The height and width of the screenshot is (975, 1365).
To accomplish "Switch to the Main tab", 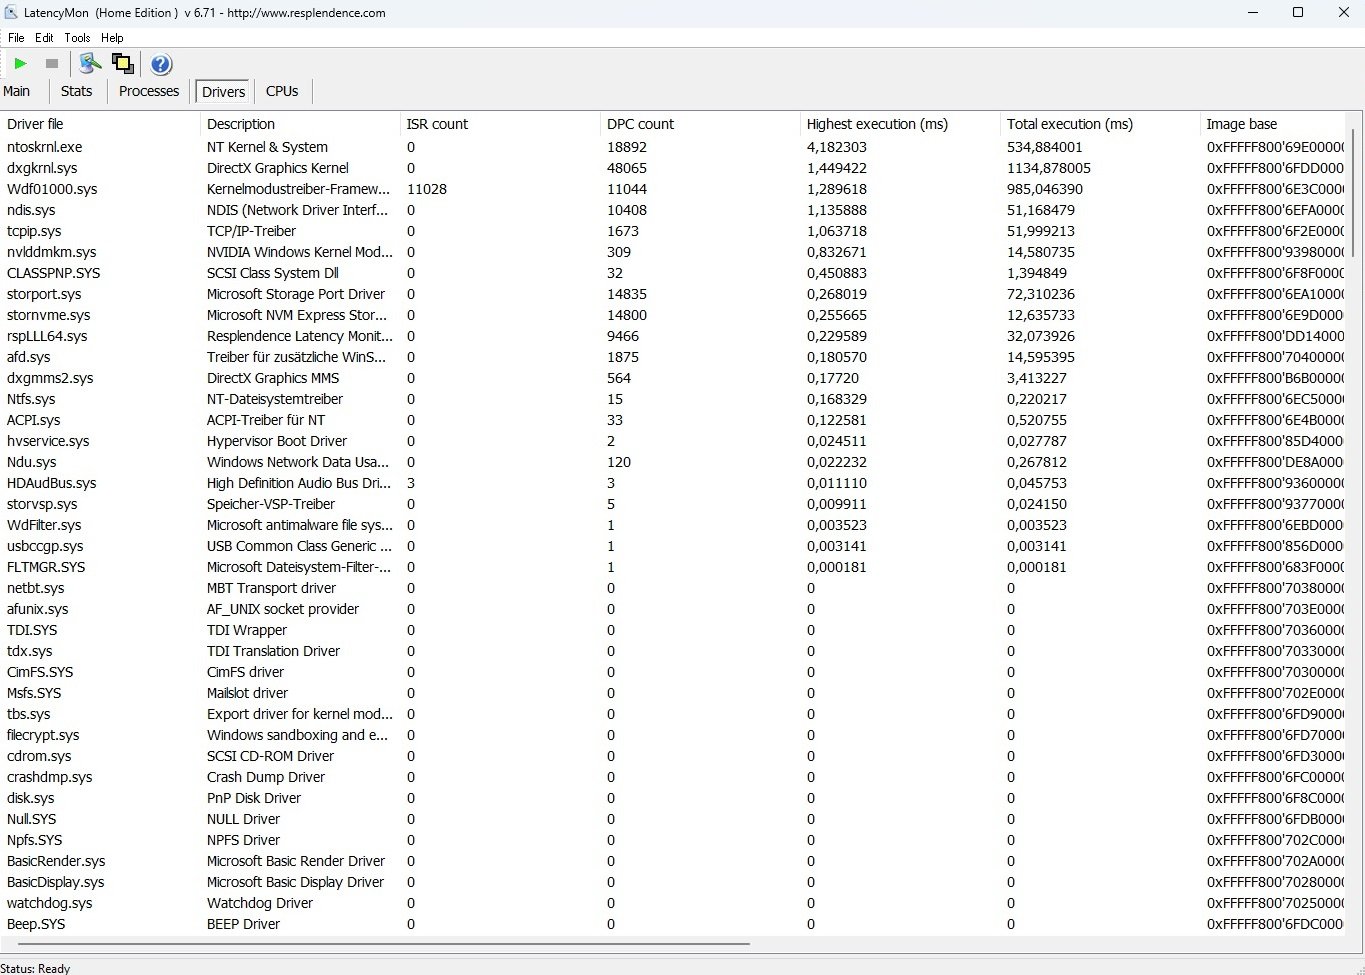I will pyautogui.click(x=17, y=91).
